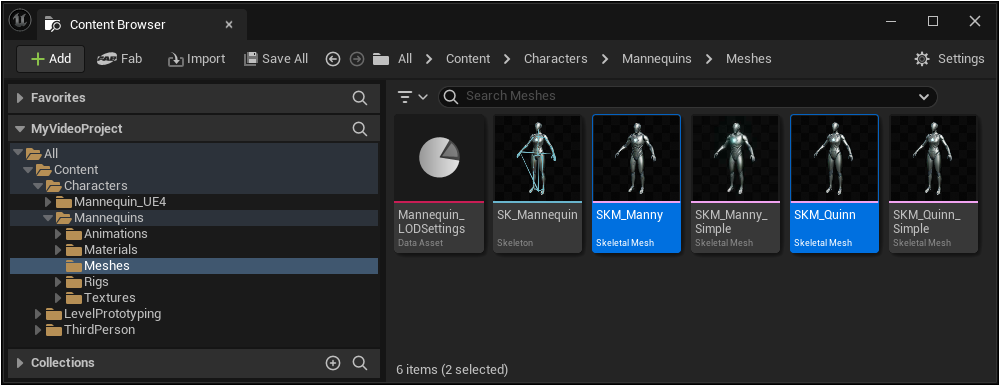The image size is (1000, 386).
Task: Open chevron after Mannequins breadcrumb
Action: (709, 59)
